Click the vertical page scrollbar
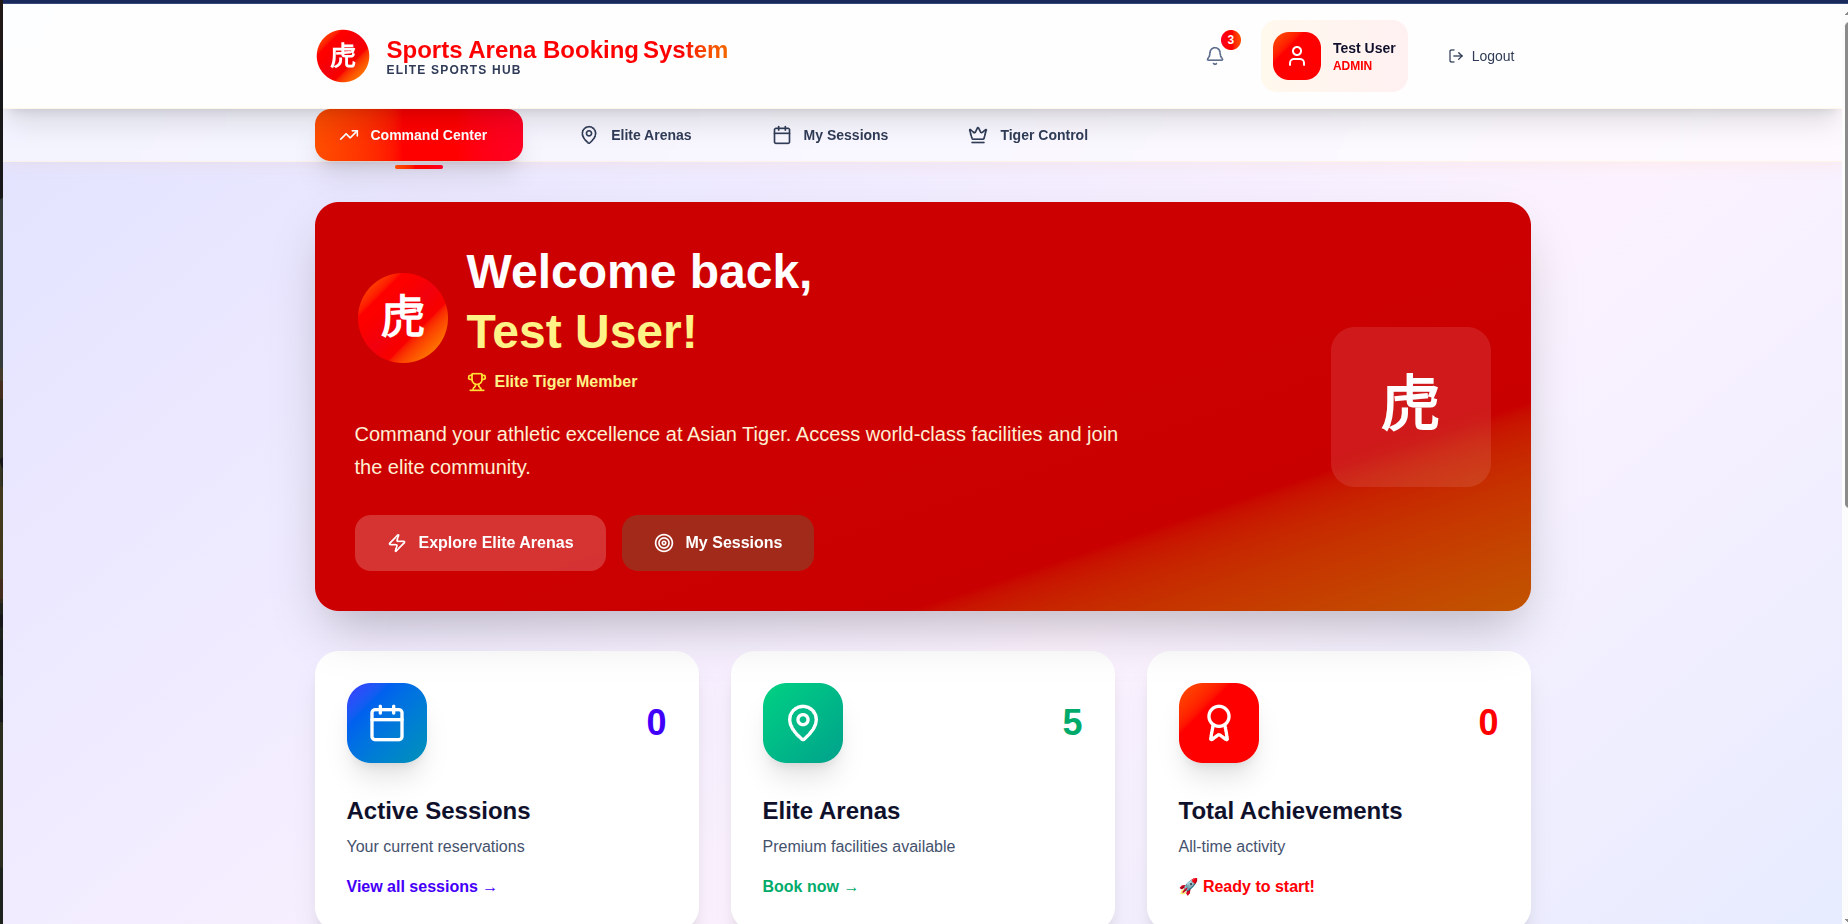 1843,260
